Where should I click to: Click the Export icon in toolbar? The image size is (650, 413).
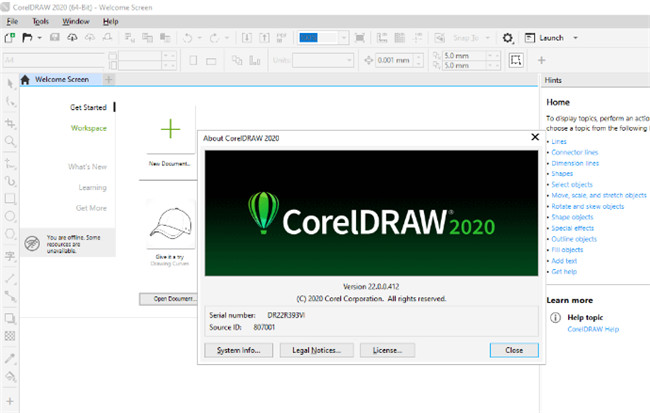tap(264, 38)
